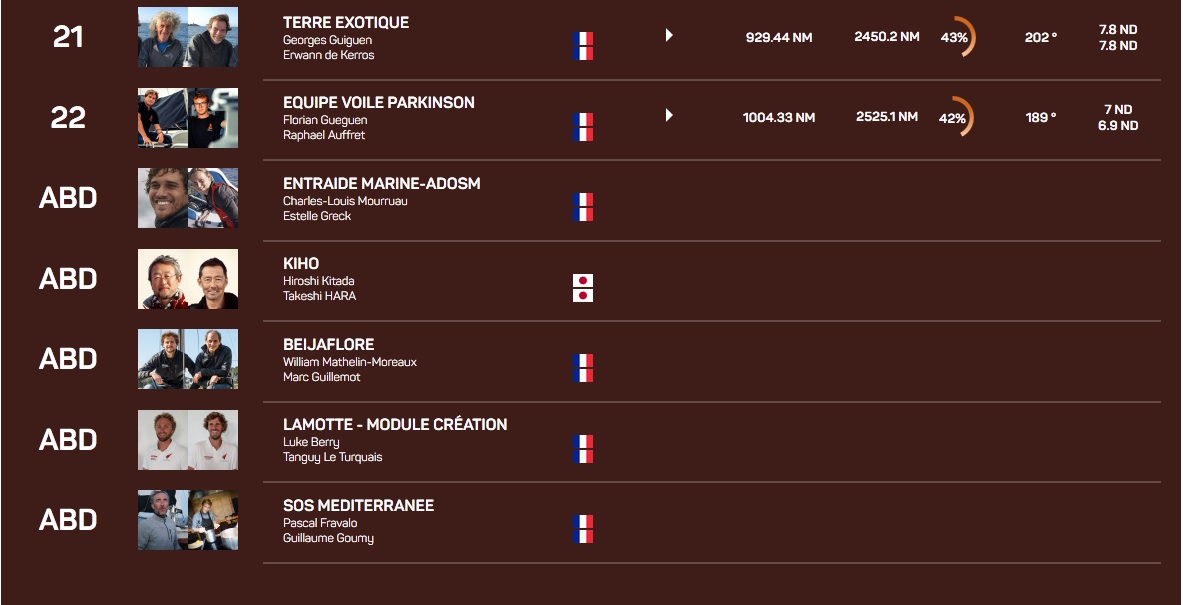Viewport: 1183px width, 605px height.
Task: Click the 43% progress ring
Action: 956,37
